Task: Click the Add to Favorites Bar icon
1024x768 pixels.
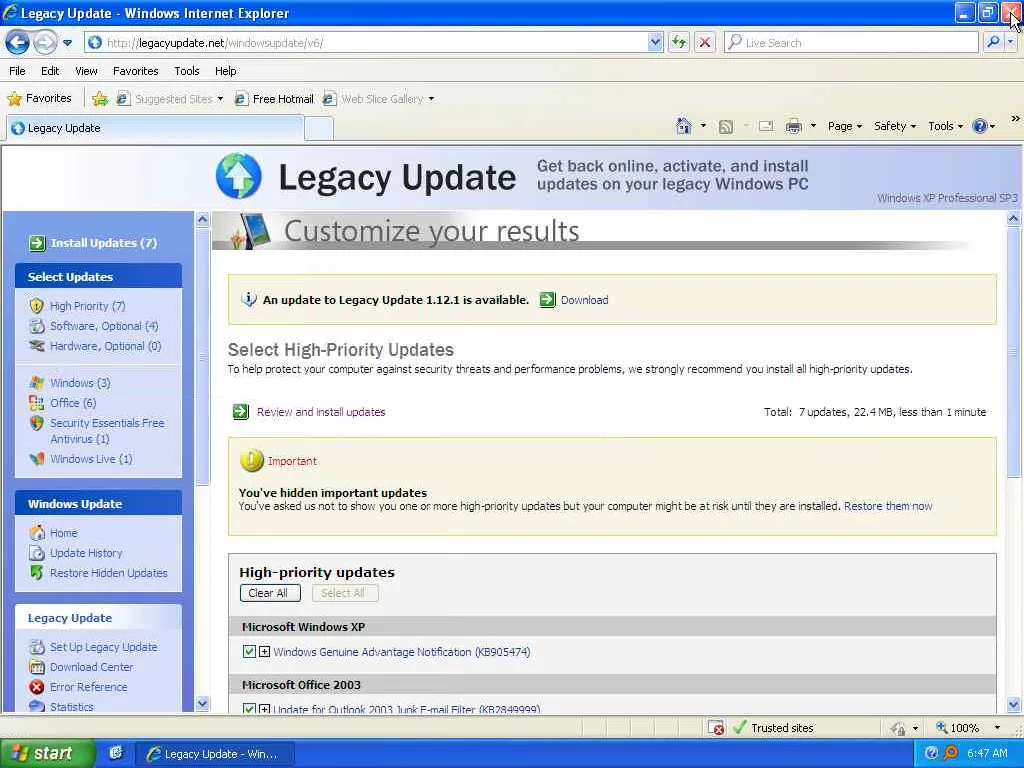Action: click(x=100, y=99)
